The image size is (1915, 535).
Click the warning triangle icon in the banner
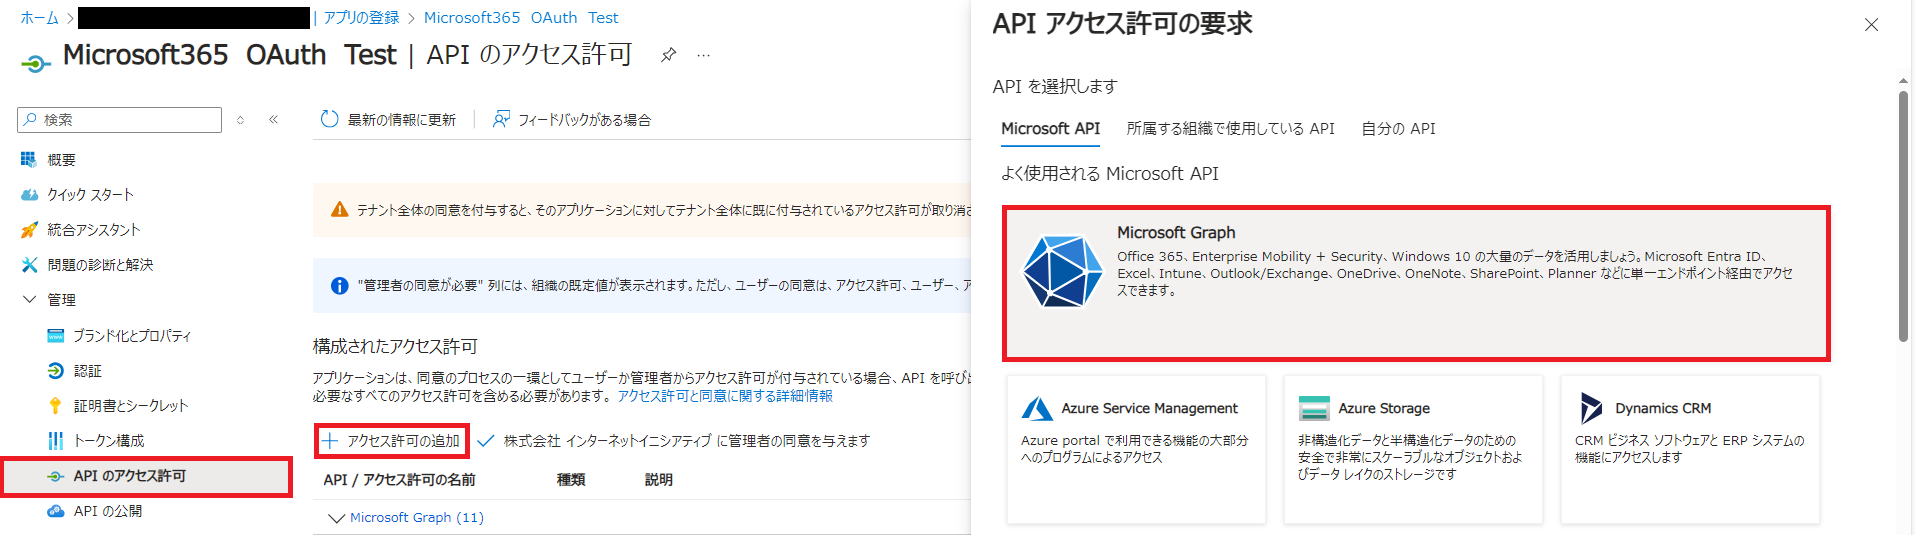click(340, 210)
